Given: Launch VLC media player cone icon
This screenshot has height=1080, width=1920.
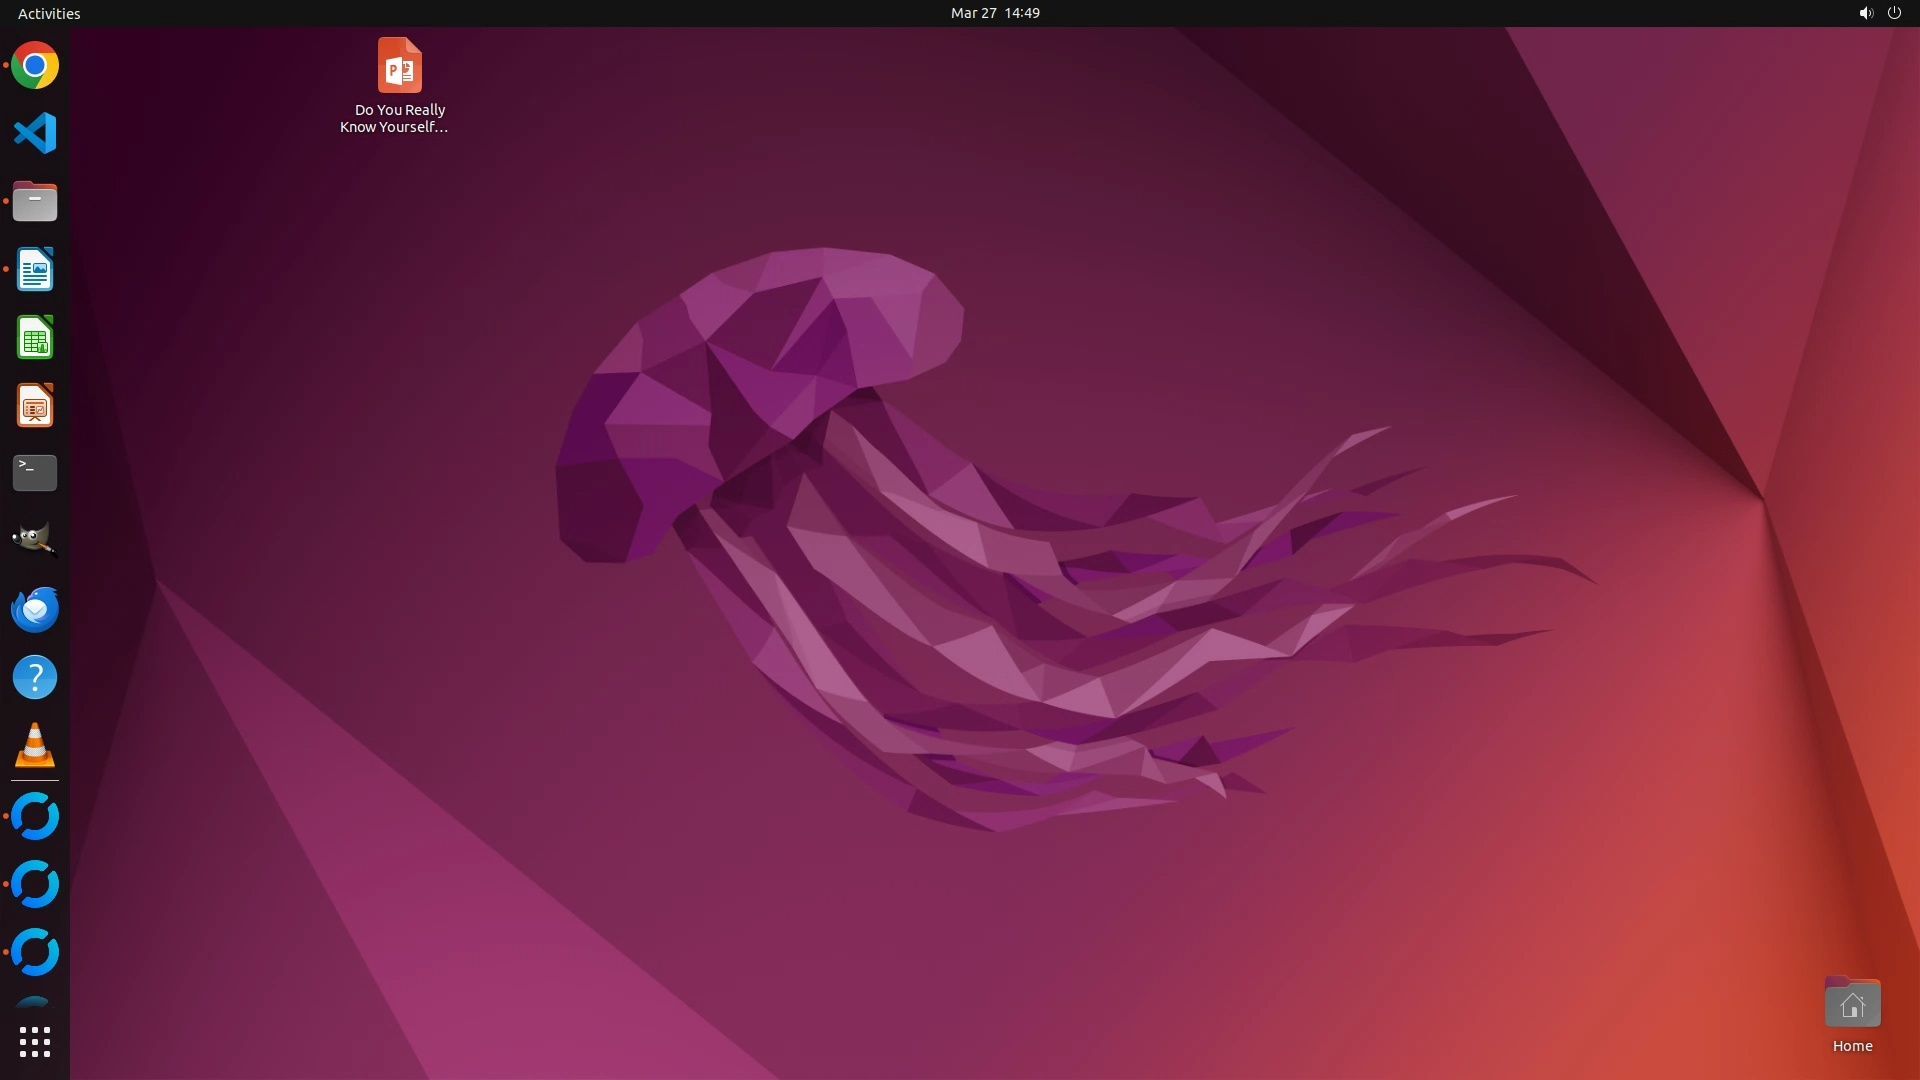Looking at the screenshot, I should pyautogui.click(x=35, y=746).
